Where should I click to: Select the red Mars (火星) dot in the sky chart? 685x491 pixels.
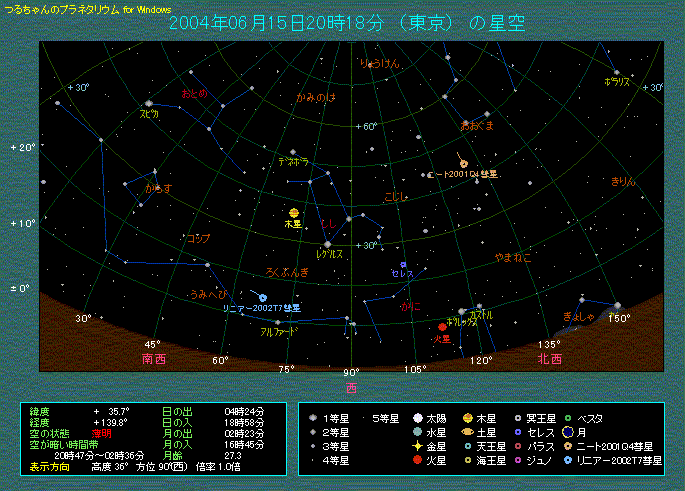(442, 327)
